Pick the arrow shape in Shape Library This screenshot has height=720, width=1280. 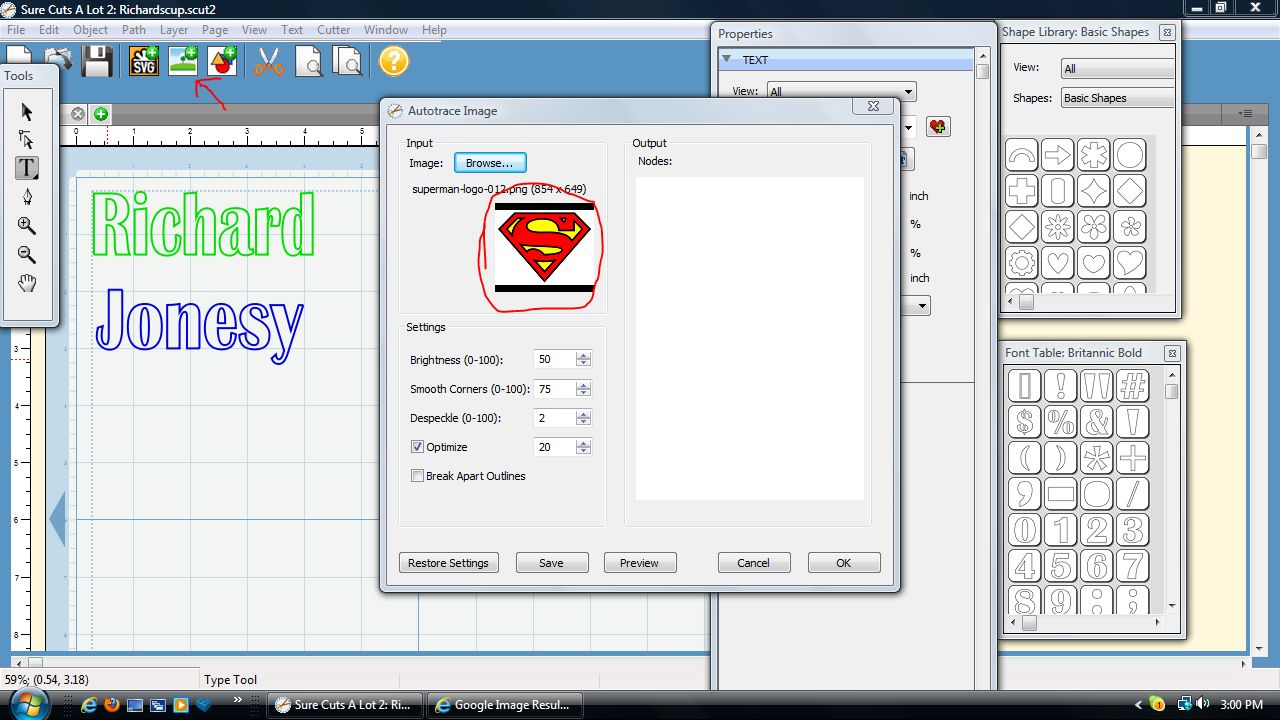tap(1058, 155)
